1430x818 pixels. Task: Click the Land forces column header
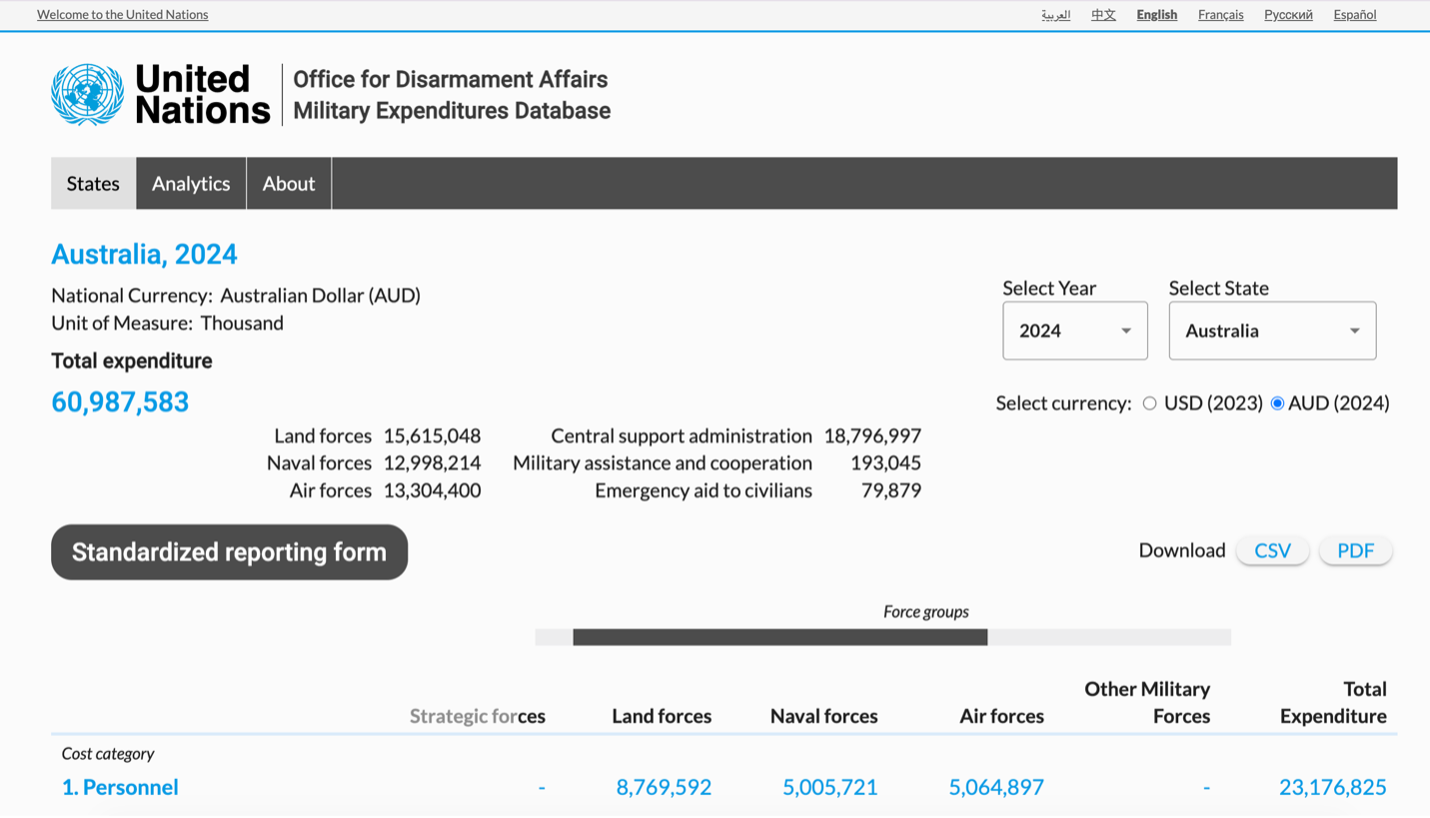pyautogui.click(x=662, y=716)
